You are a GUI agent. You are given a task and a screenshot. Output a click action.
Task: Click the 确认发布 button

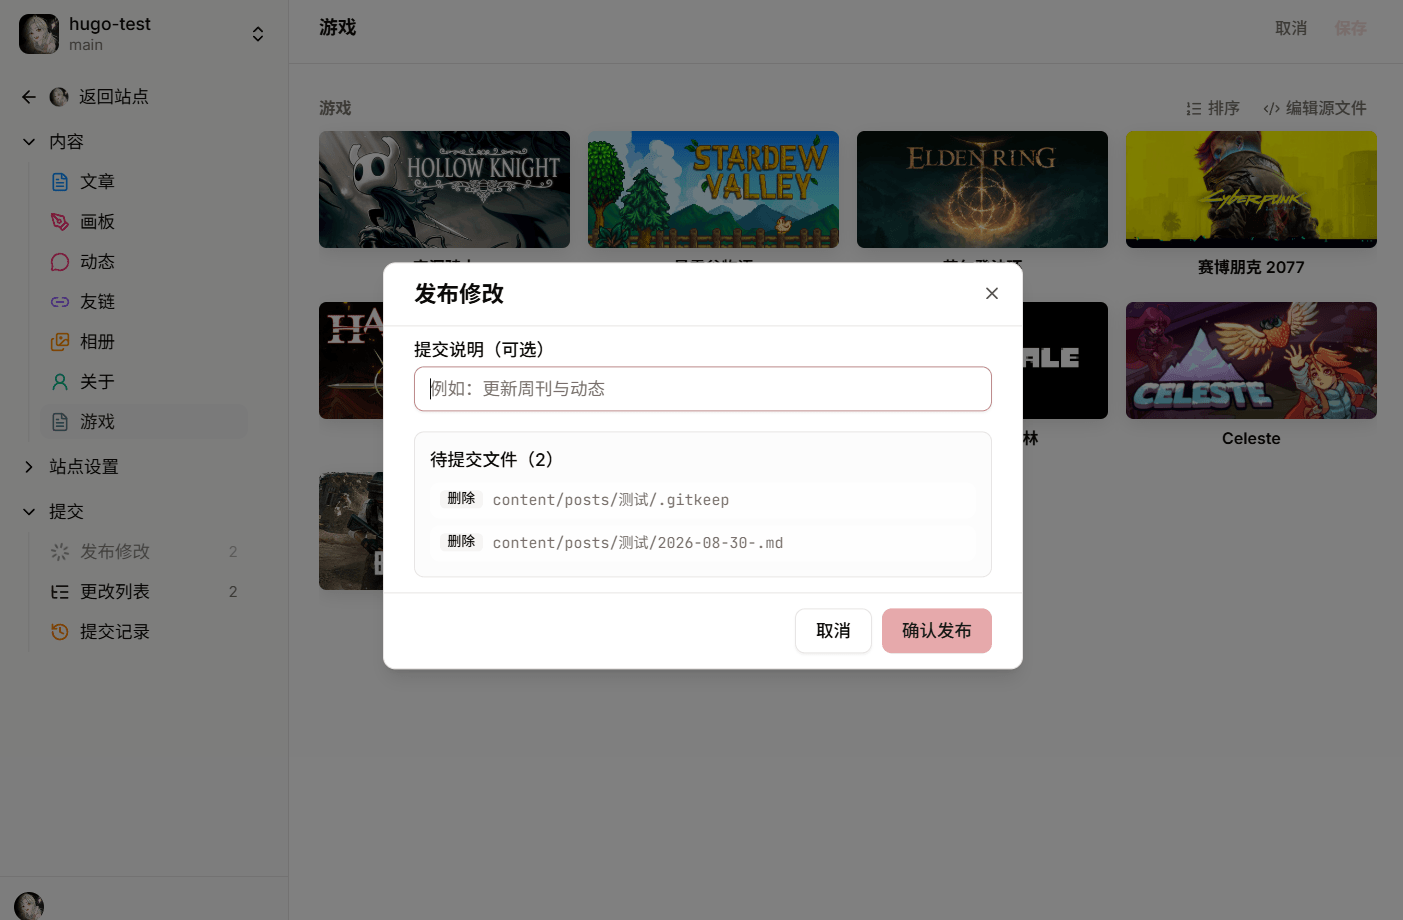coord(937,631)
